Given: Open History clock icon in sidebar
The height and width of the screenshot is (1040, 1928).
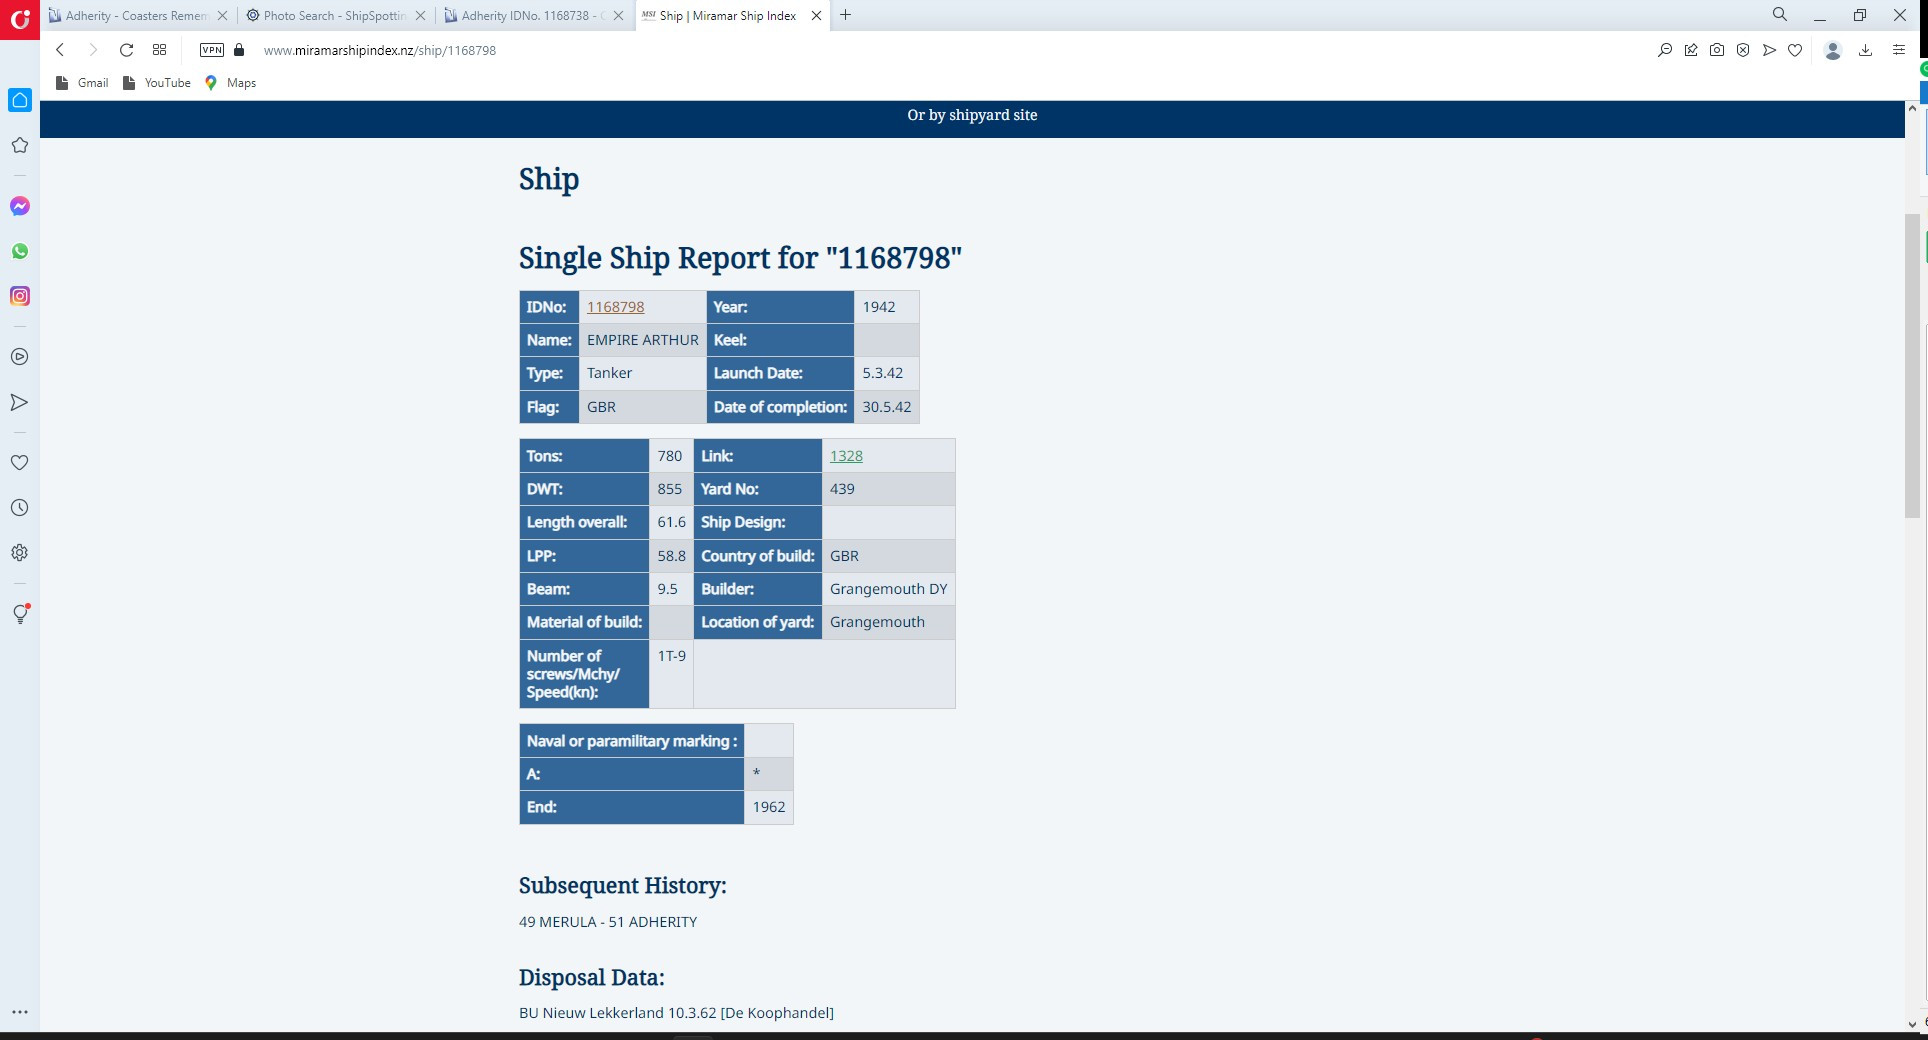Looking at the screenshot, I should (x=20, y=508).
